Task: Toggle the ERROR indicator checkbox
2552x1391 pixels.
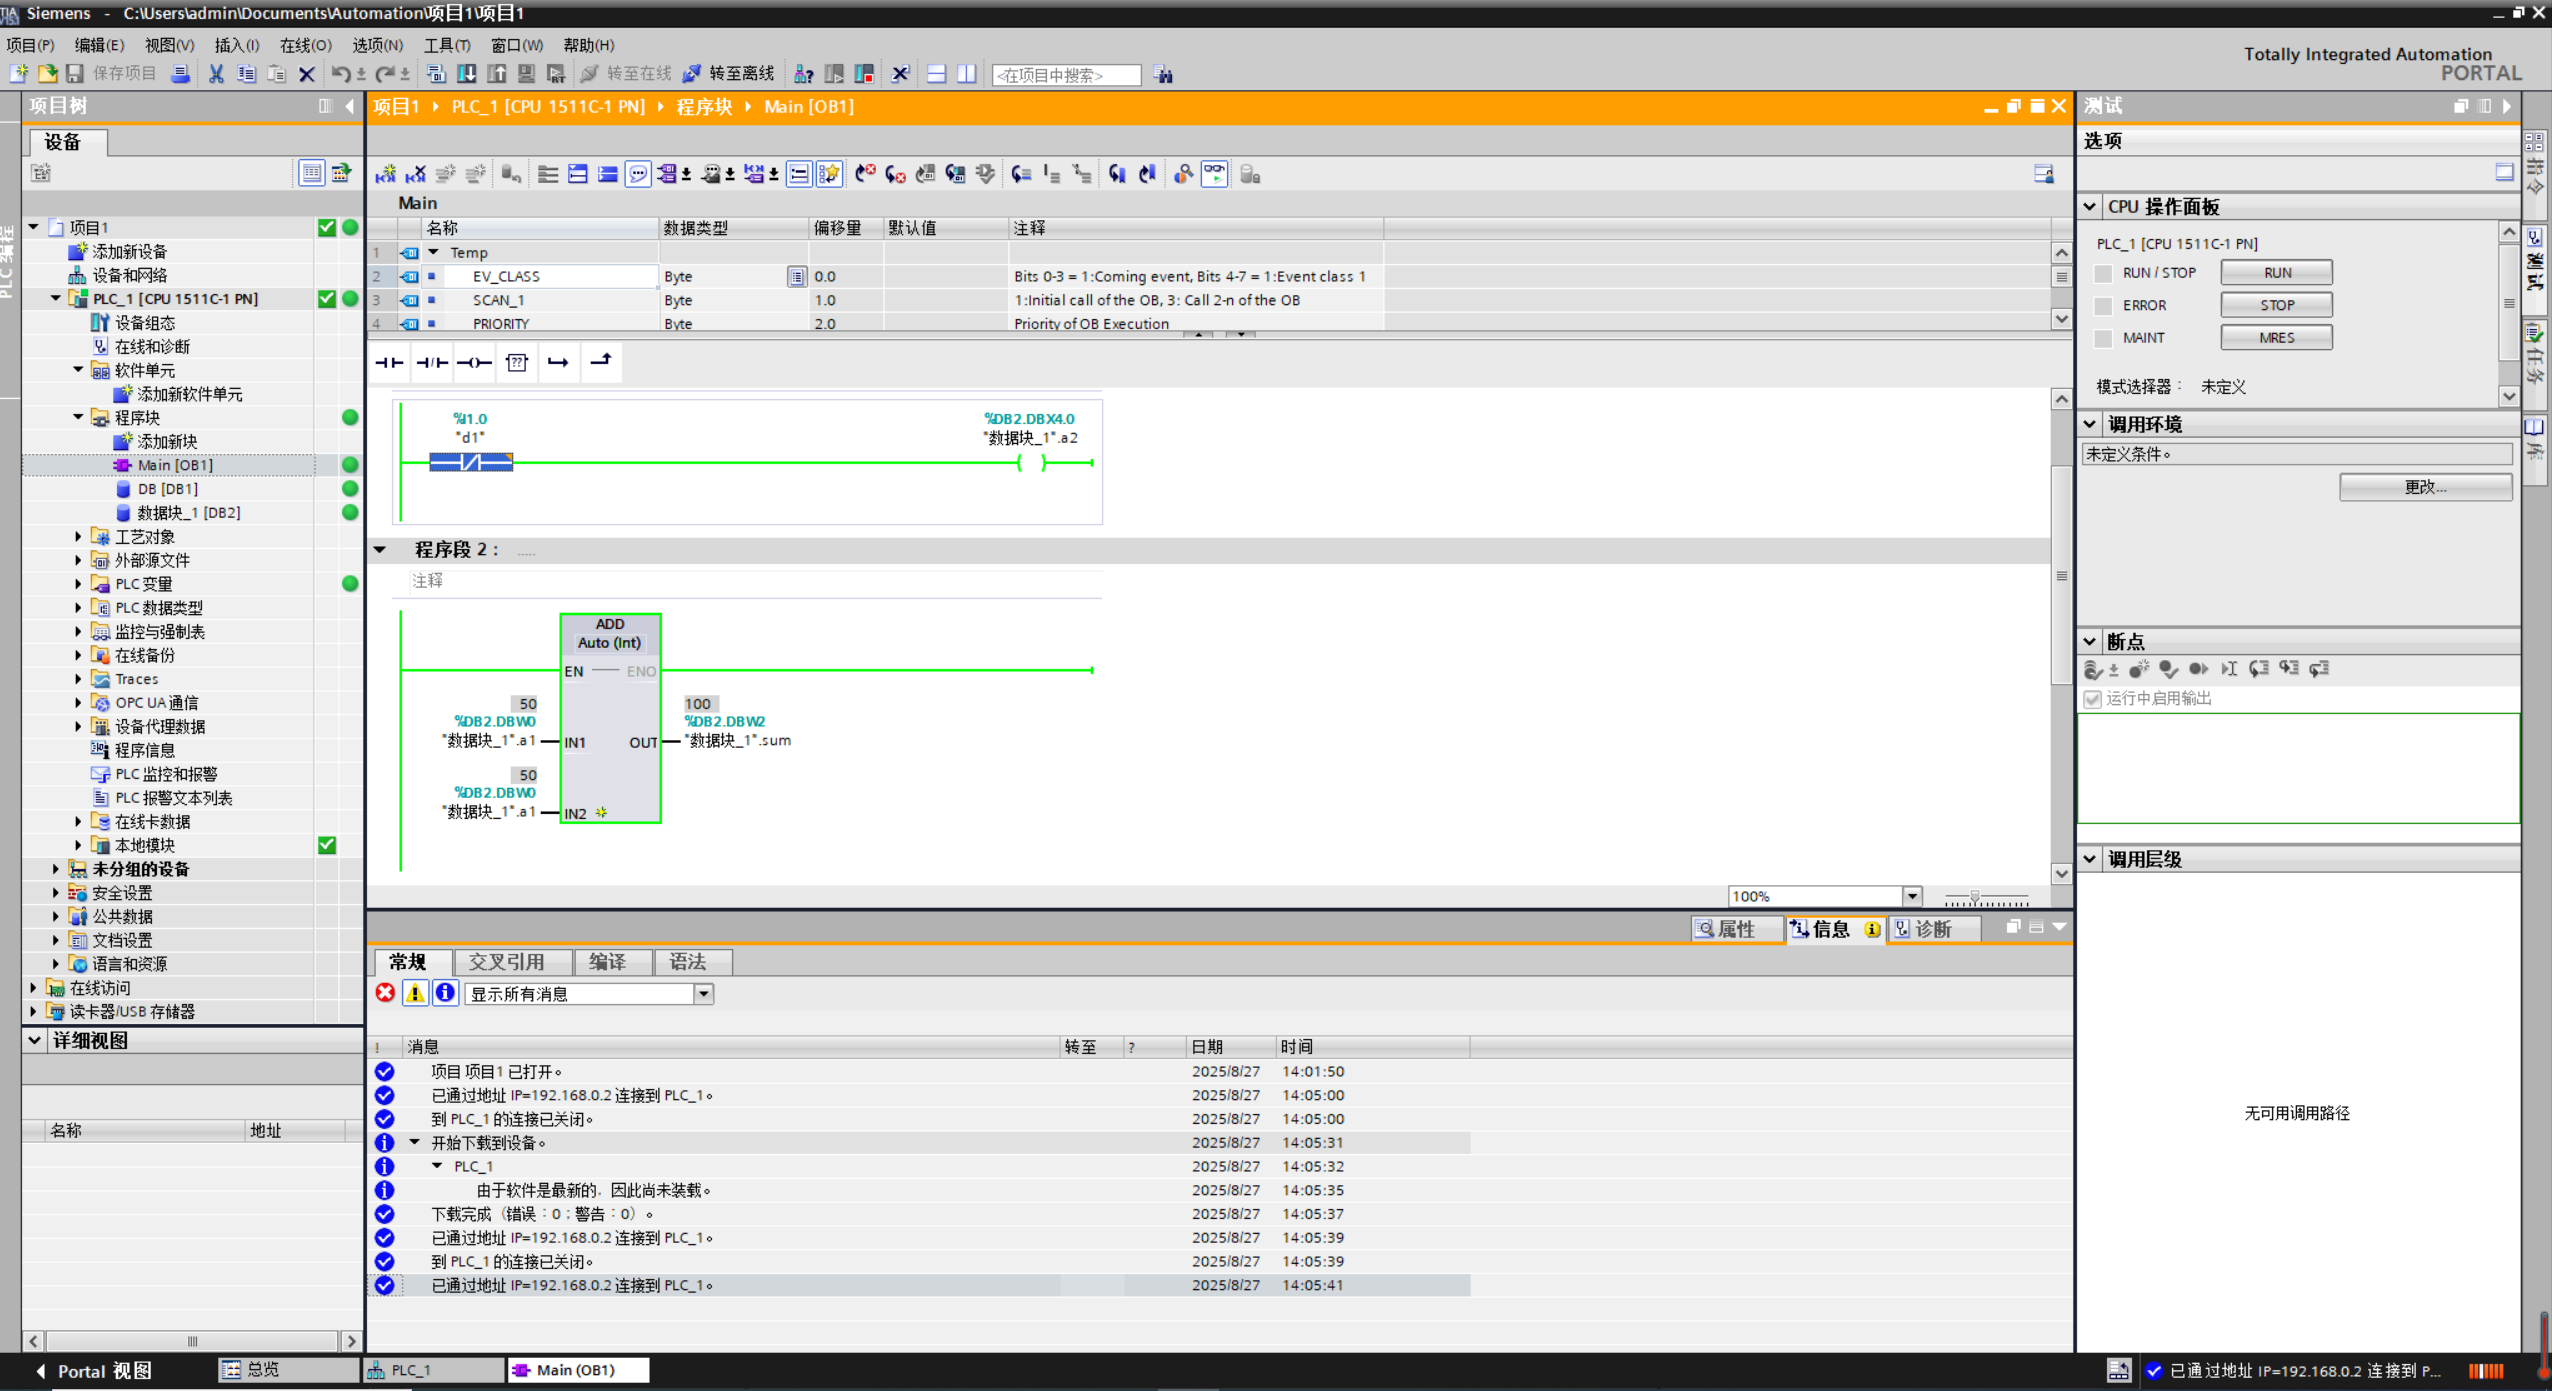Action: [2103, 306]
